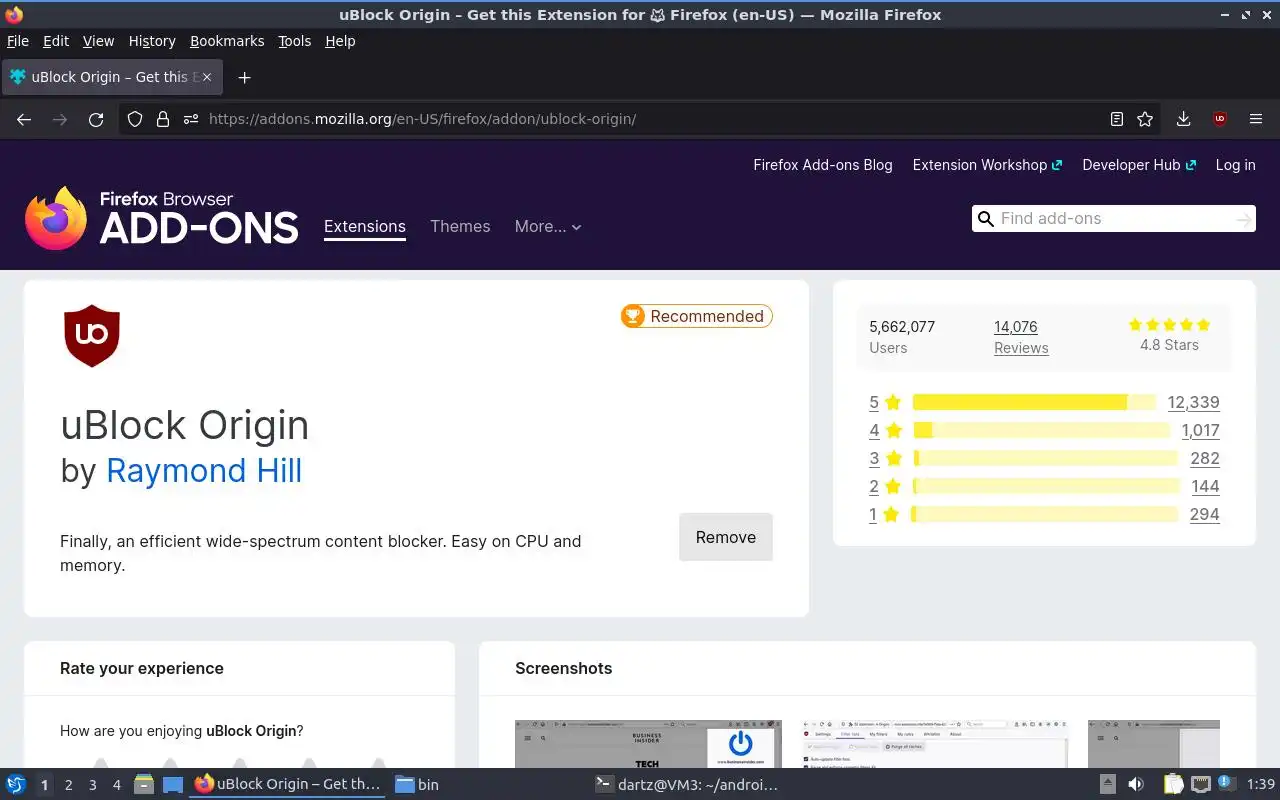Screen dimensions: 1280x800
Task: View the 144 two-star reviews count
Action: point(1205,486)
